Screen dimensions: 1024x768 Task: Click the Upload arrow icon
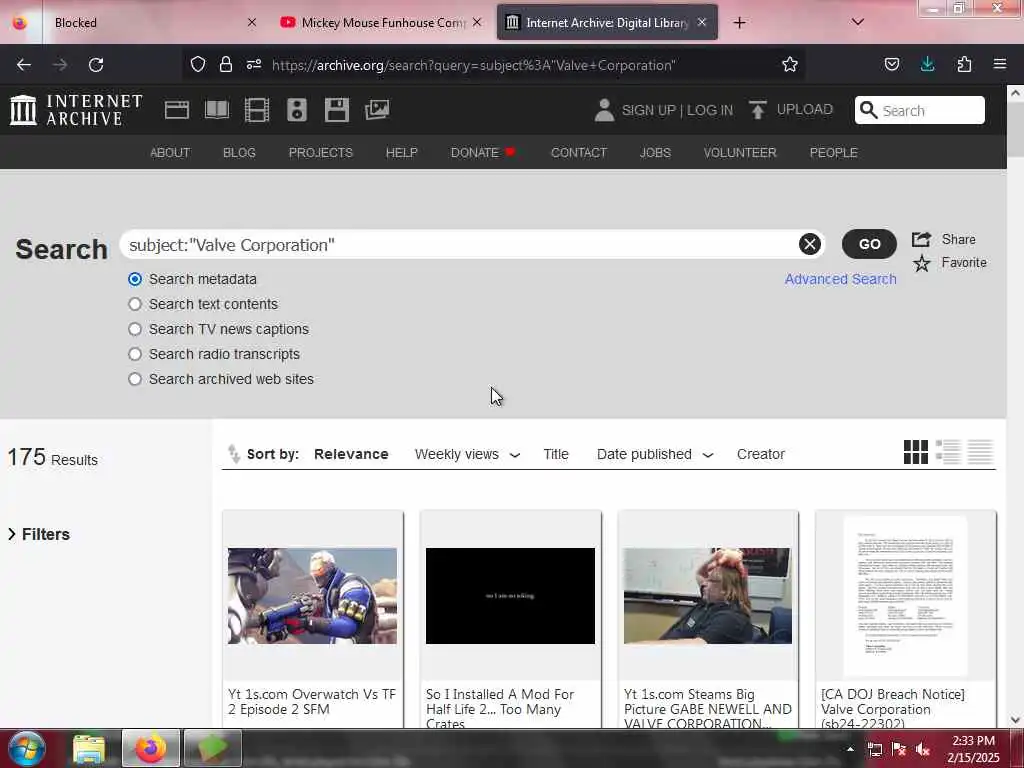pos(758,110)
